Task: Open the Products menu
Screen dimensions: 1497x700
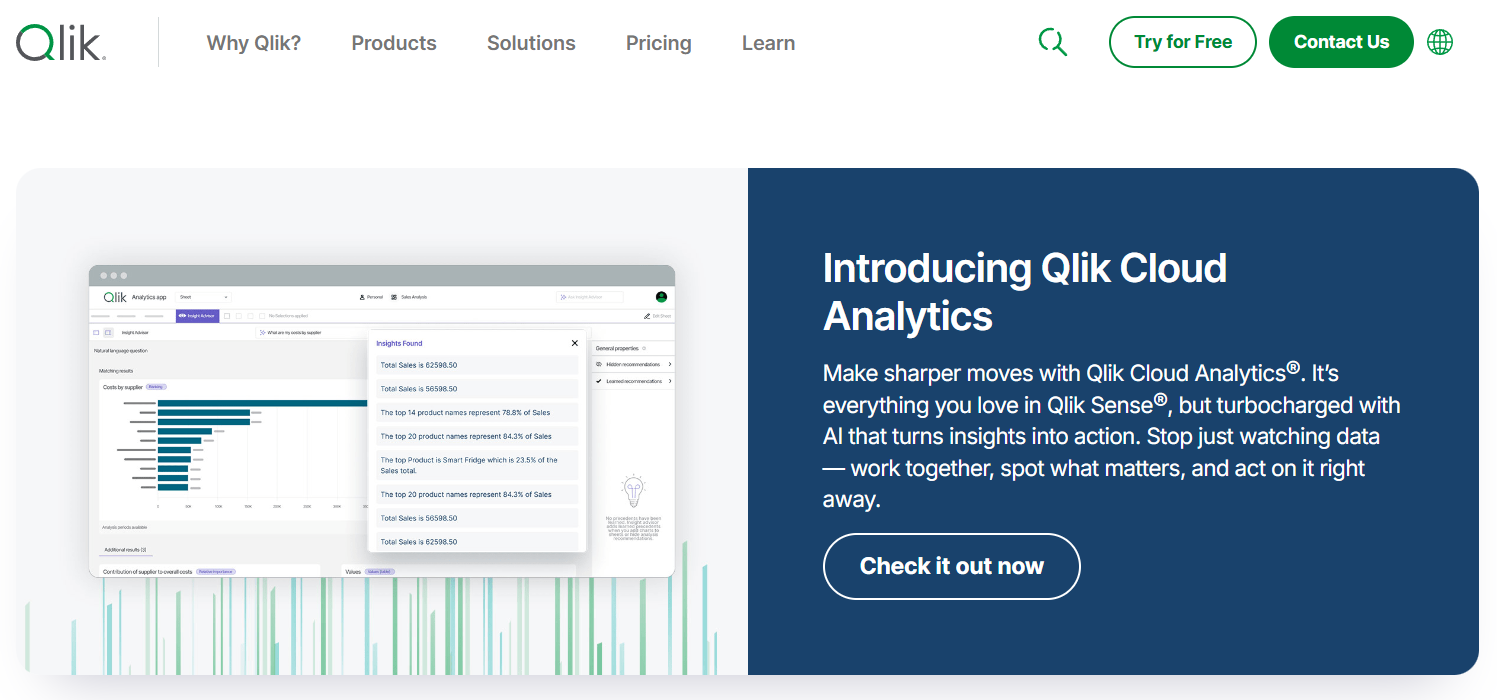Action: [394, 43]
